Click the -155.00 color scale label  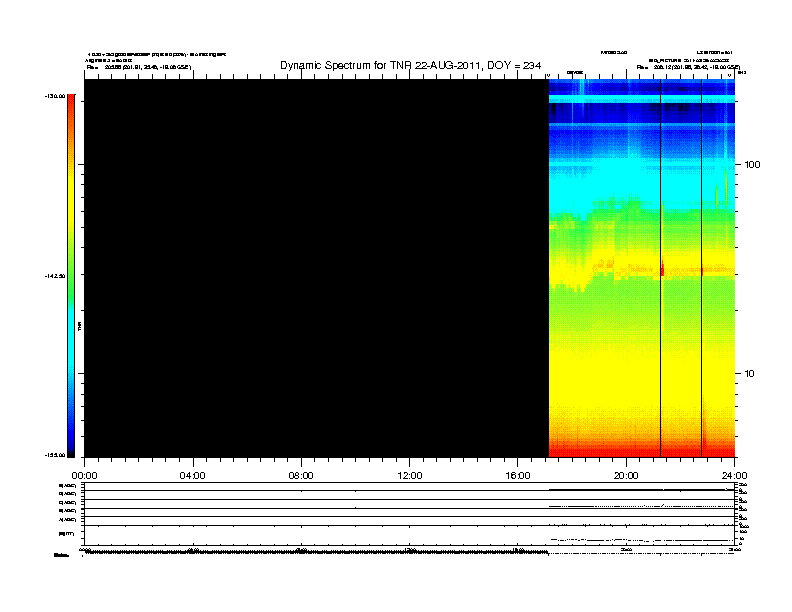tap(55, 455)
